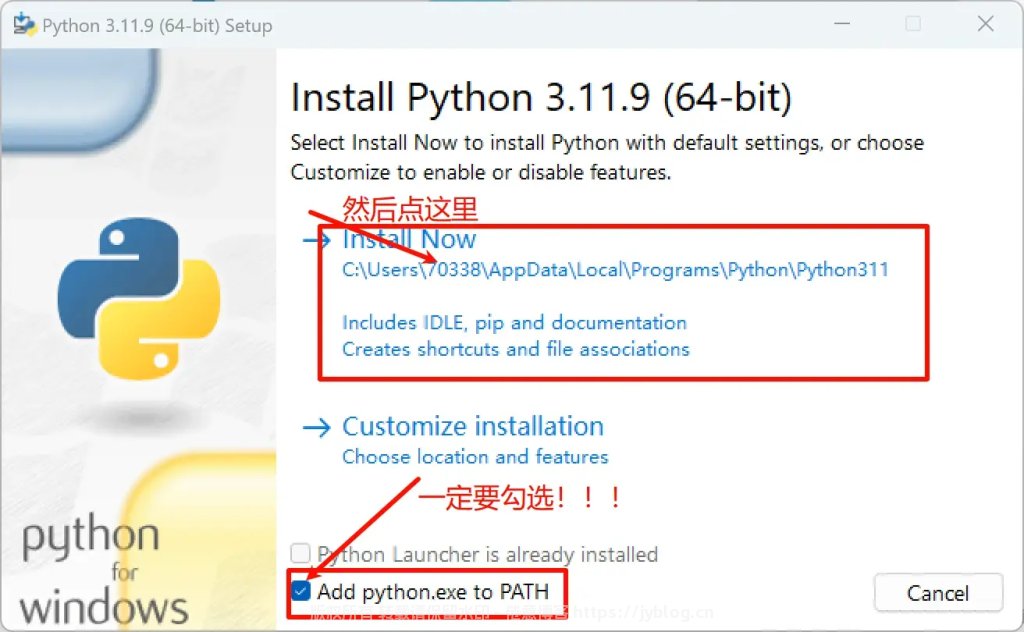Close the Python Setup window
Viewport: 1024px width, 632px height.
pos(985,25)
